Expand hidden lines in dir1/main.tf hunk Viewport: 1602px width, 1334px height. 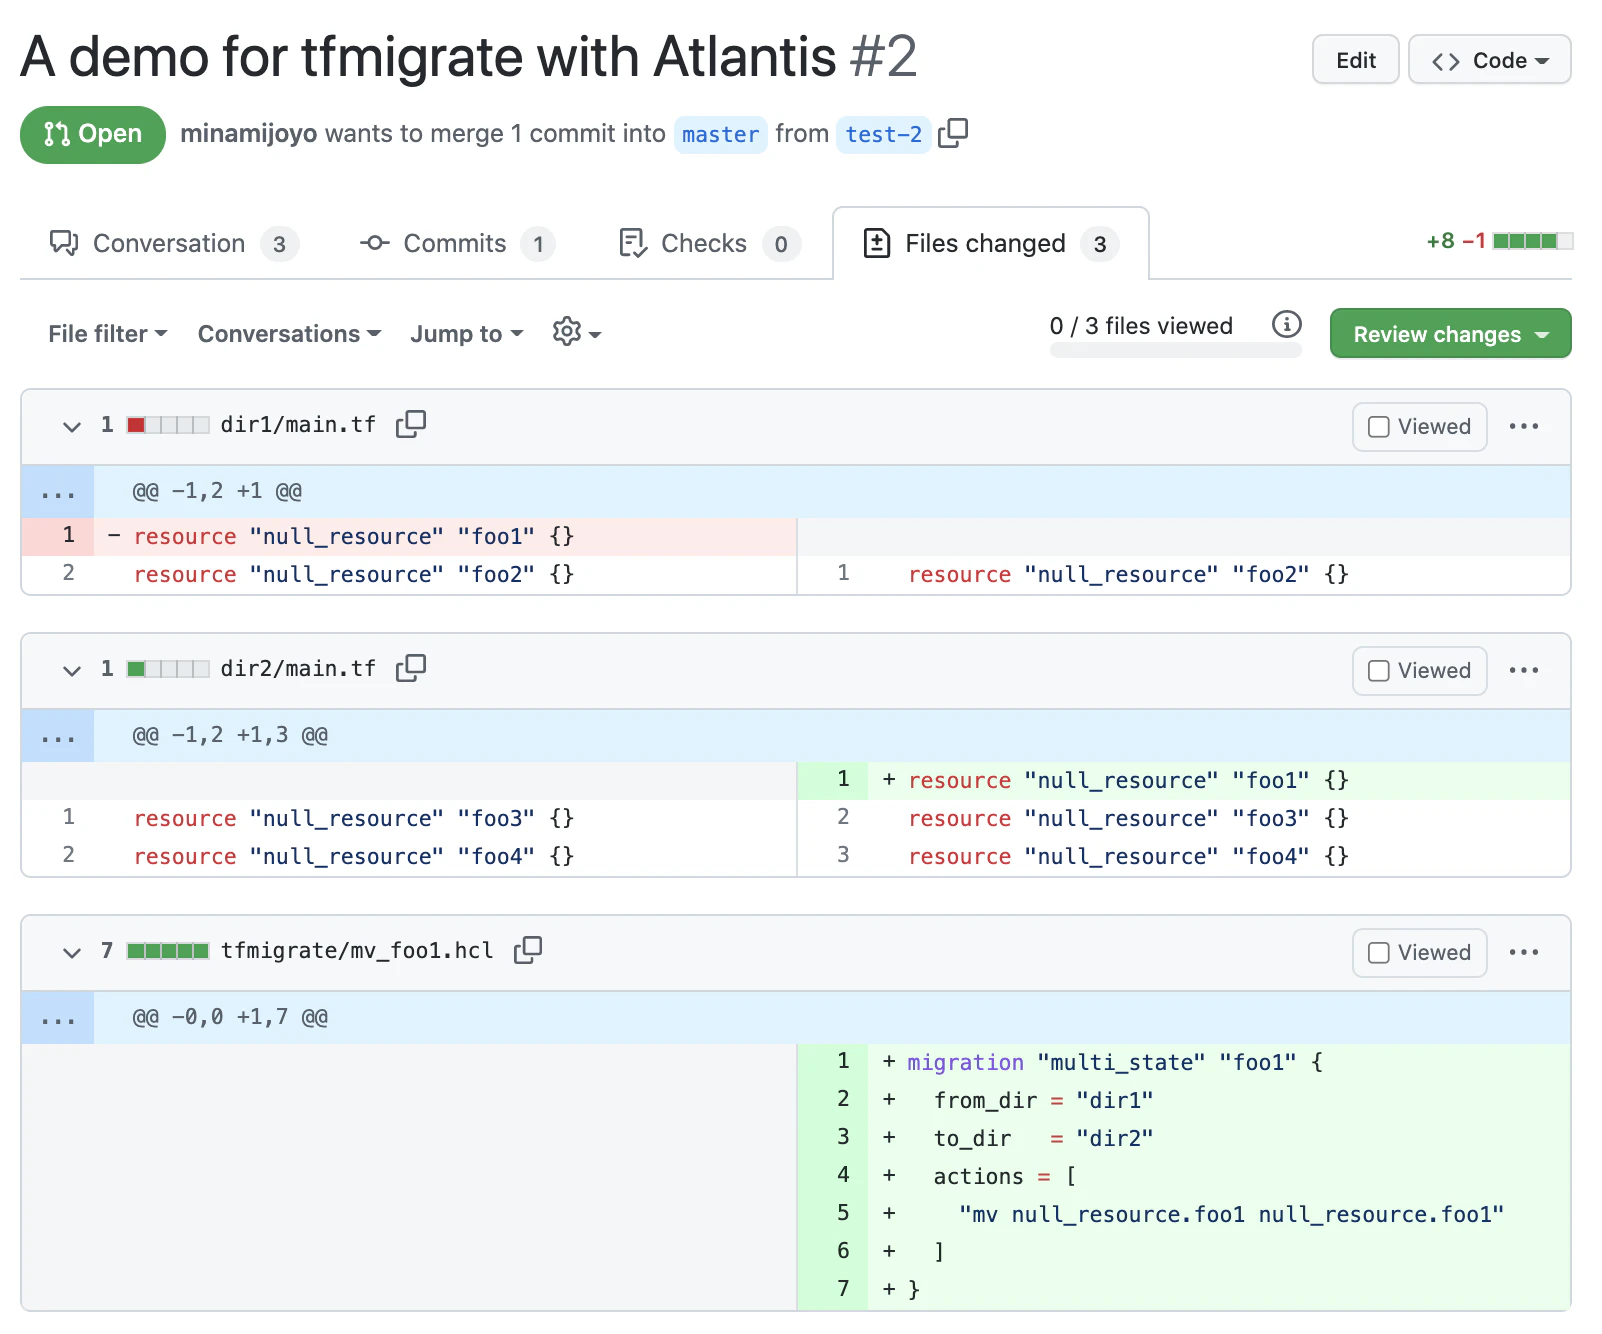click(x=58, y=492)
